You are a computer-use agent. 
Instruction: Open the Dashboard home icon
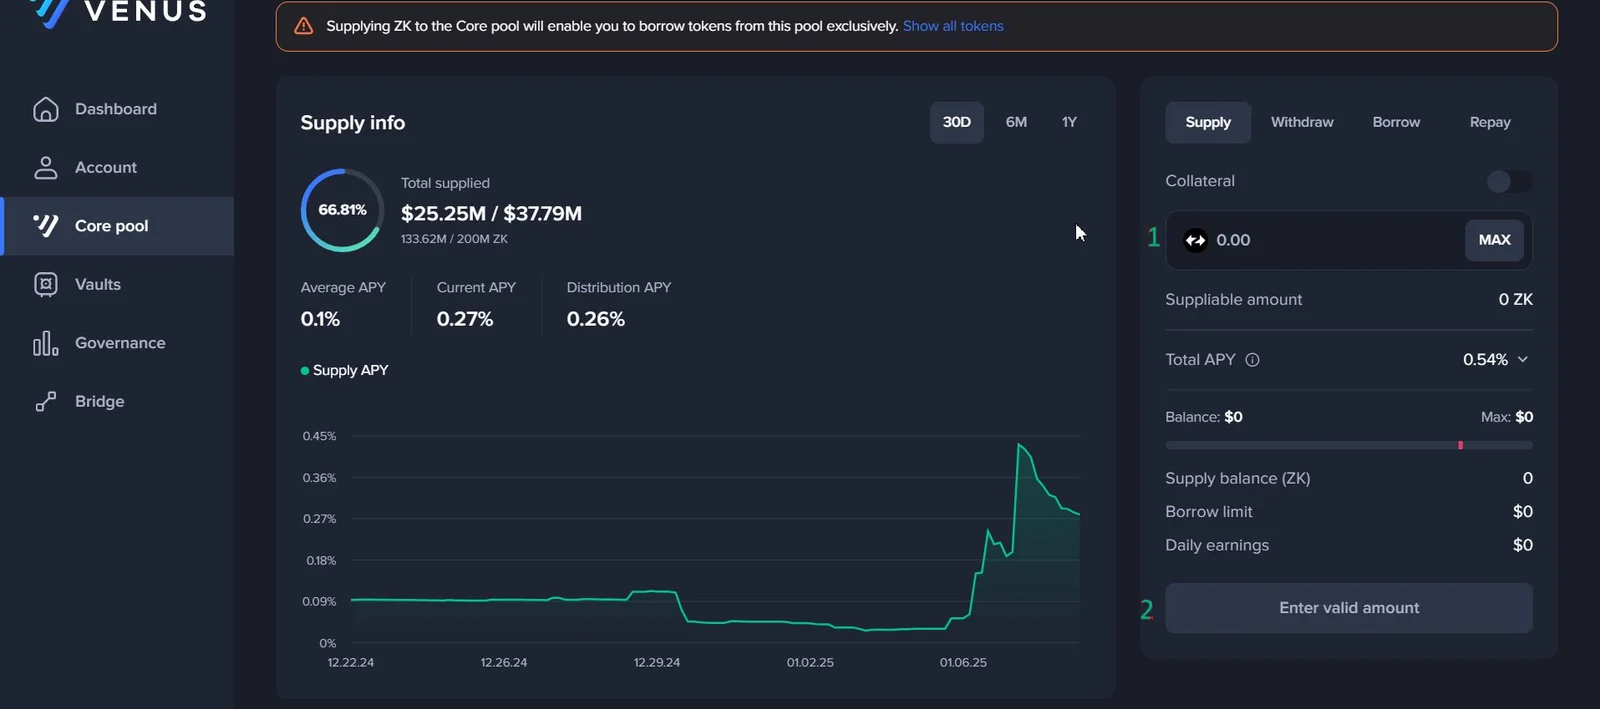[x=46, y=109]
